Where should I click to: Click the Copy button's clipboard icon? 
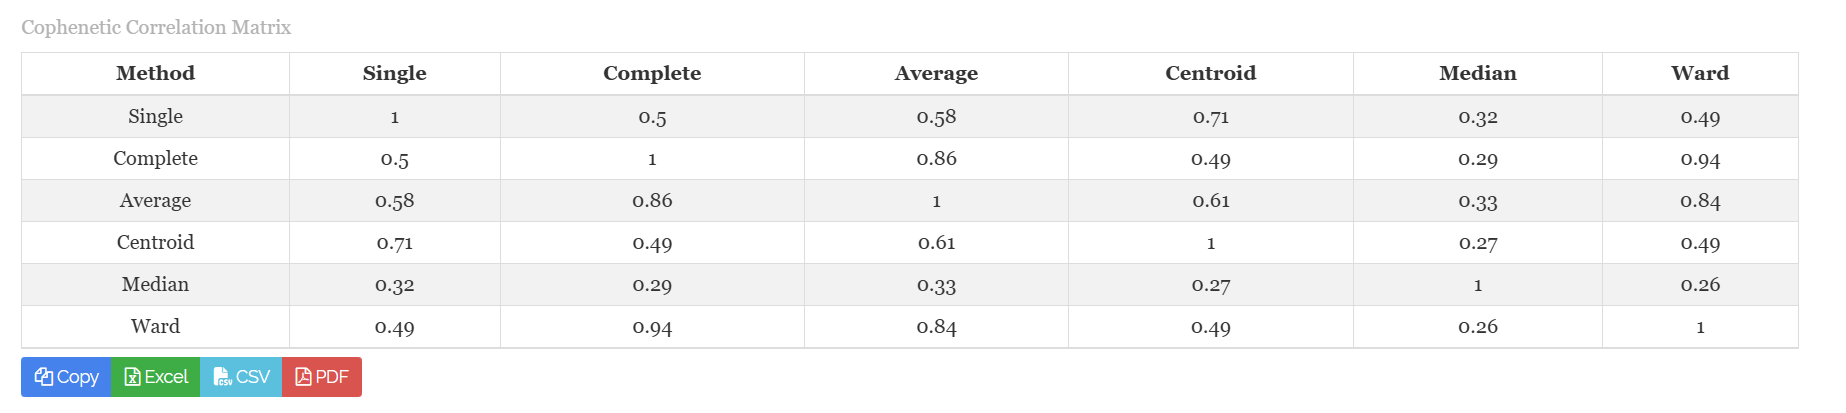tap(43, 377)
